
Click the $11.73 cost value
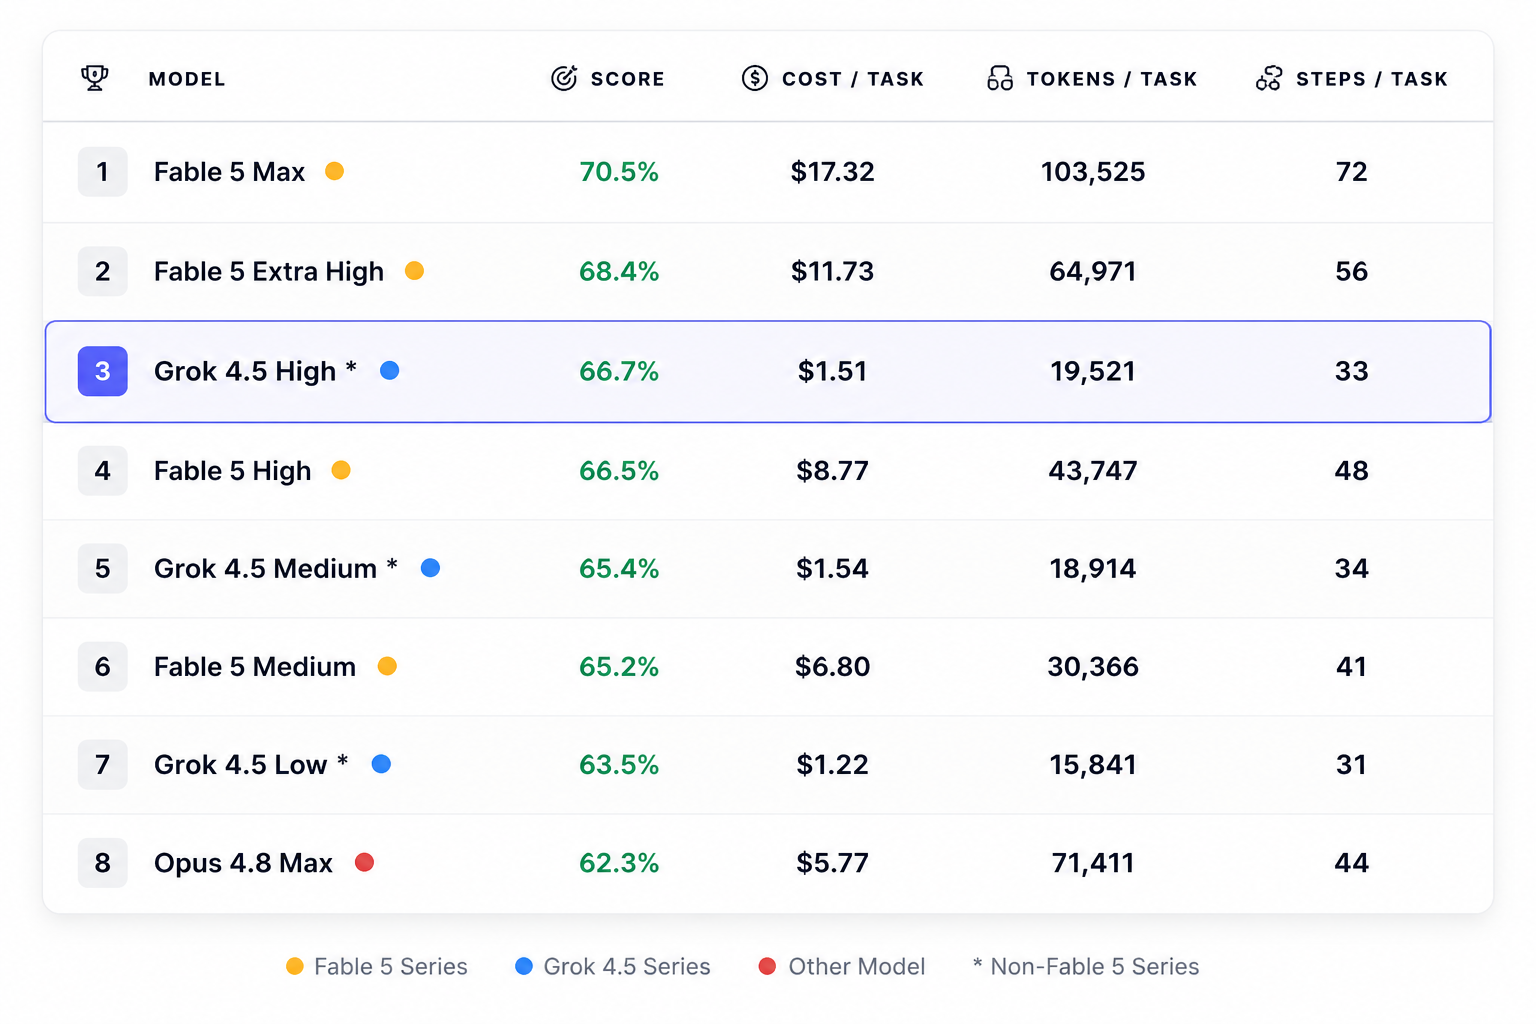tap(833, 271)
